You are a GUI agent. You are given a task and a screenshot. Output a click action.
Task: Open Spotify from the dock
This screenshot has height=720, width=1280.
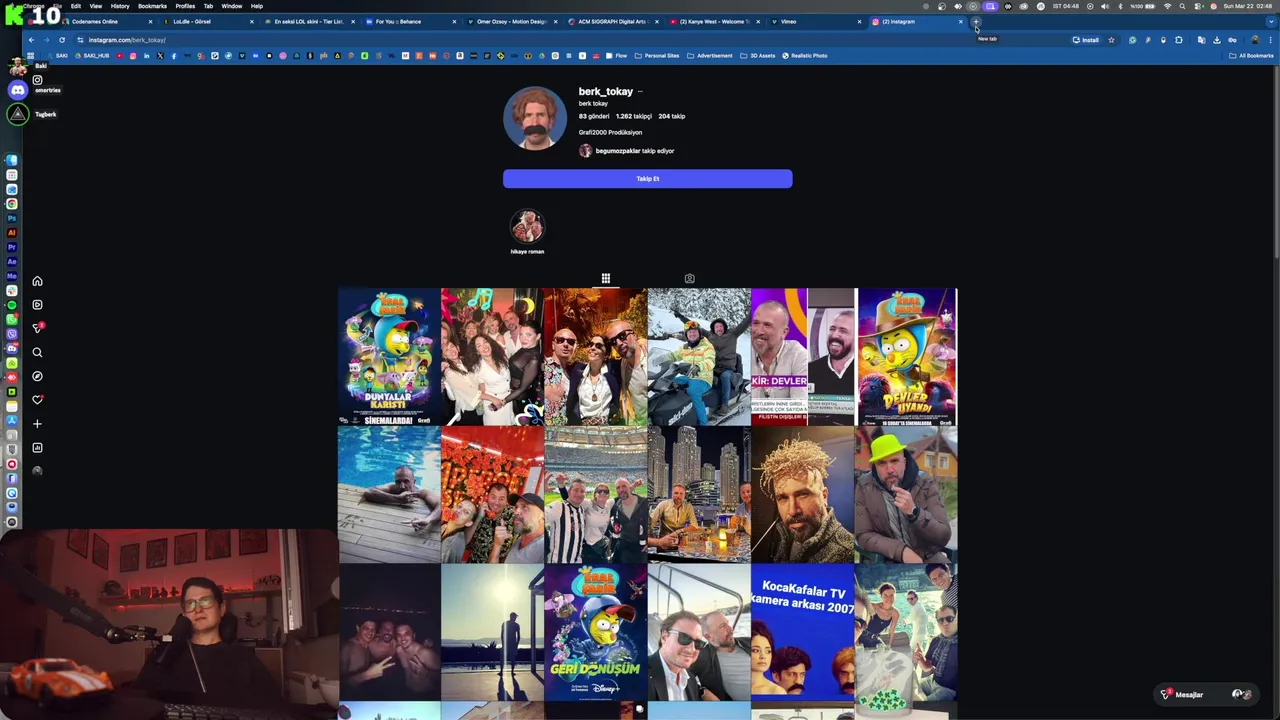point(12,305)
